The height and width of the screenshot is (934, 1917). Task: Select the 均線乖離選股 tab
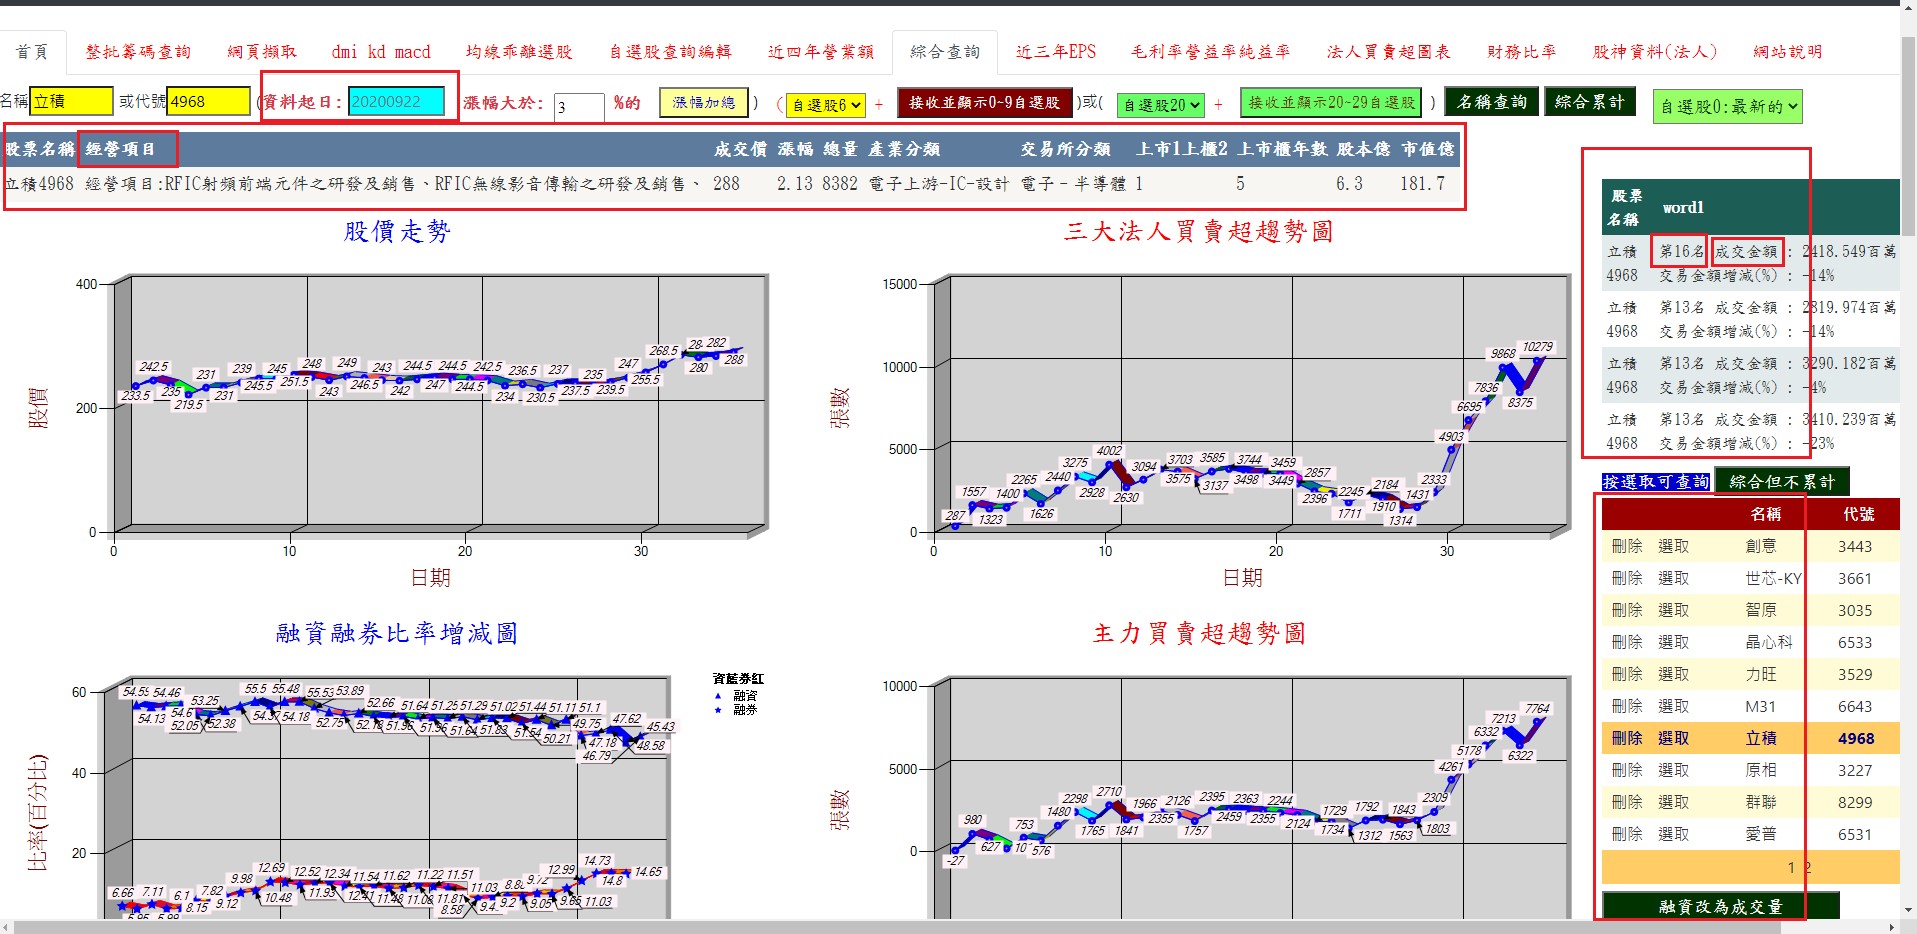[519, 52]
